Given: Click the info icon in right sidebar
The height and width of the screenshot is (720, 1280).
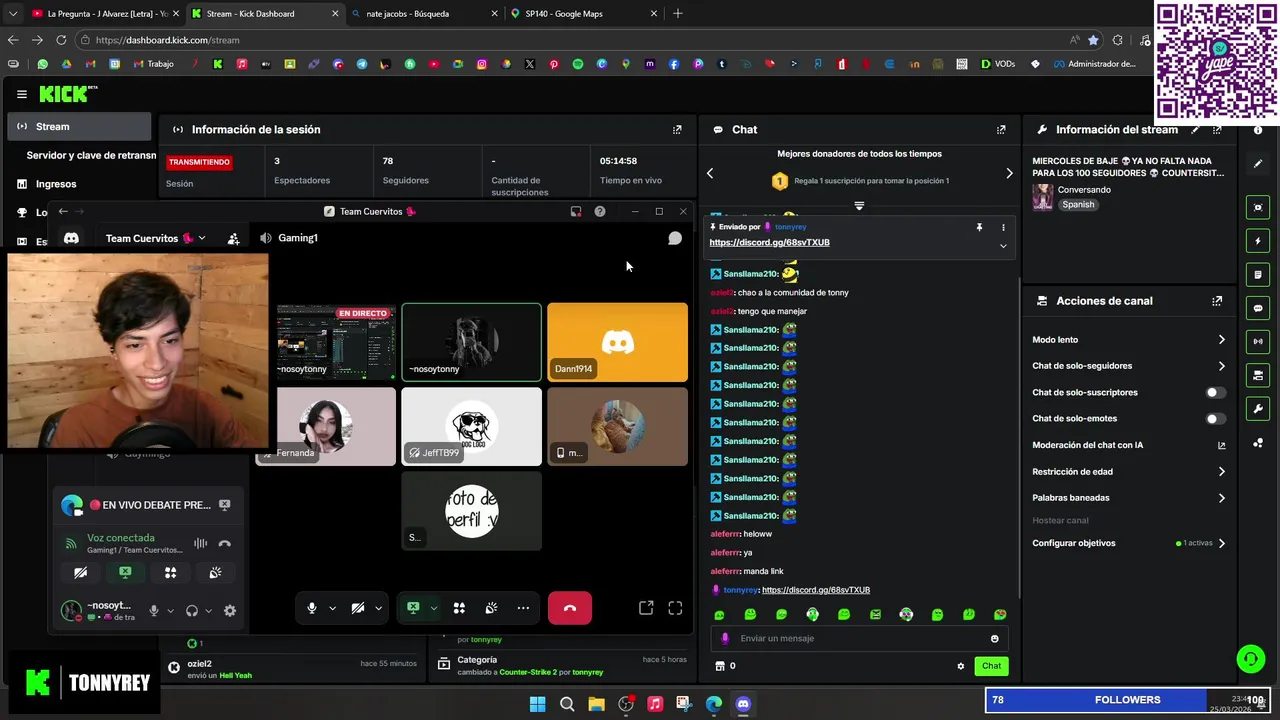Looking at the screenshot, I should tap(1258, 130).
